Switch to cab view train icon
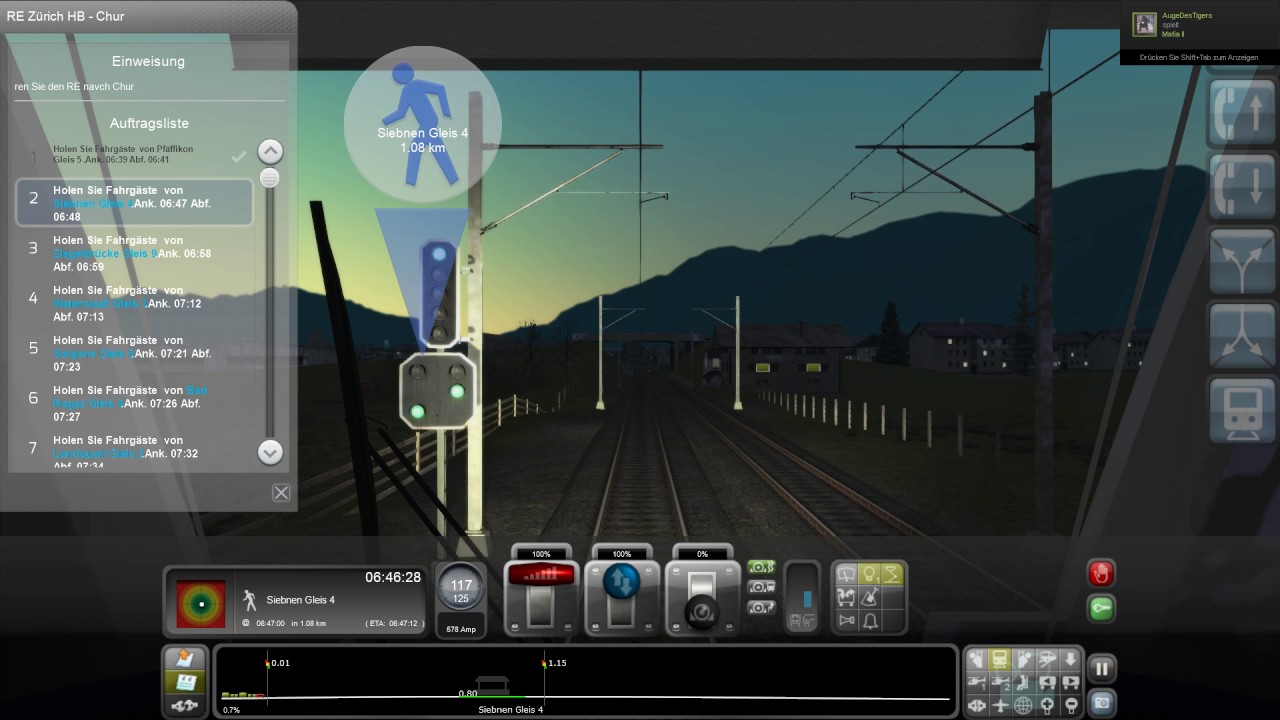Screen dimensions: 1280x720 click(x=999, y=659)
